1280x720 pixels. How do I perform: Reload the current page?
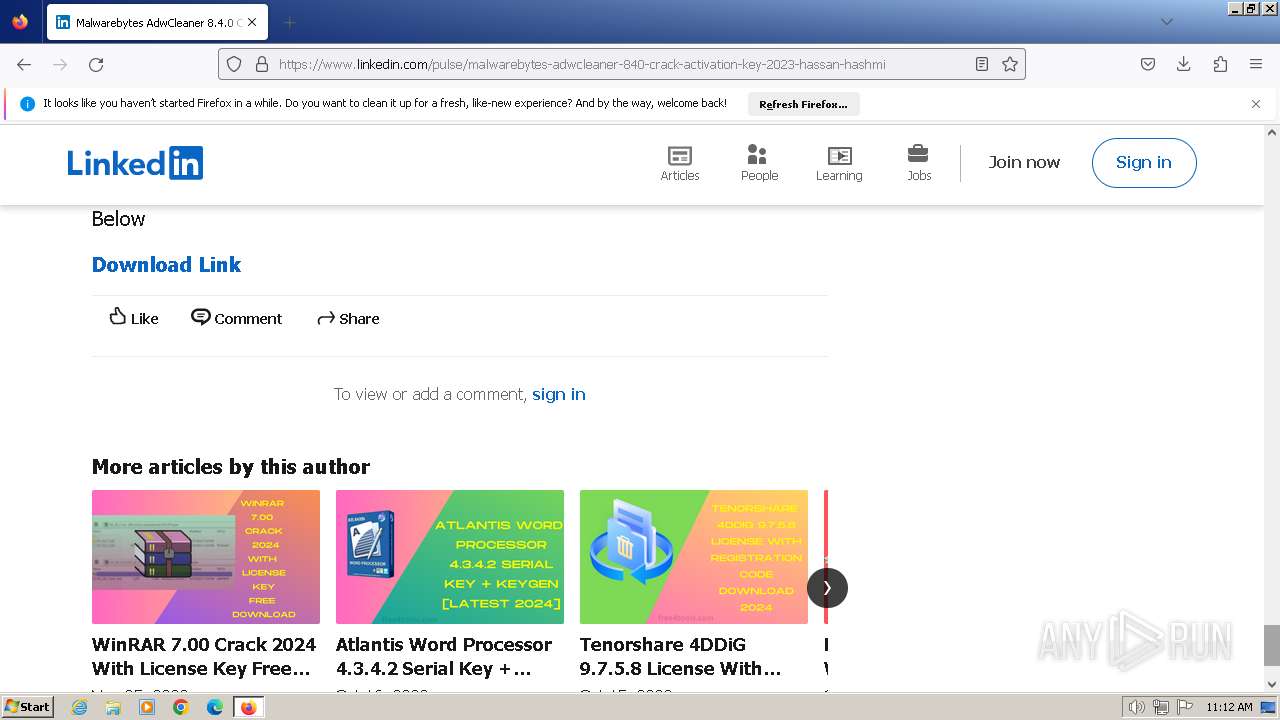96,64
